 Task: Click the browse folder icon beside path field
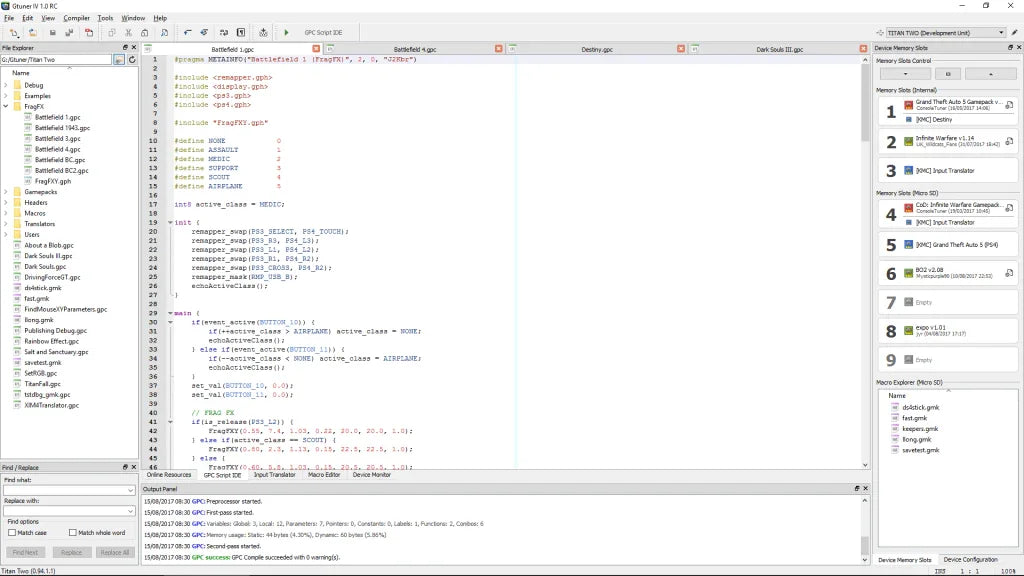click(119, 60)
